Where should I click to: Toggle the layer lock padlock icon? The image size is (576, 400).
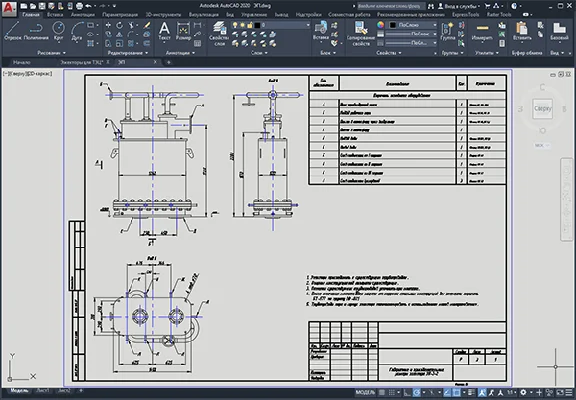(250, 25)
